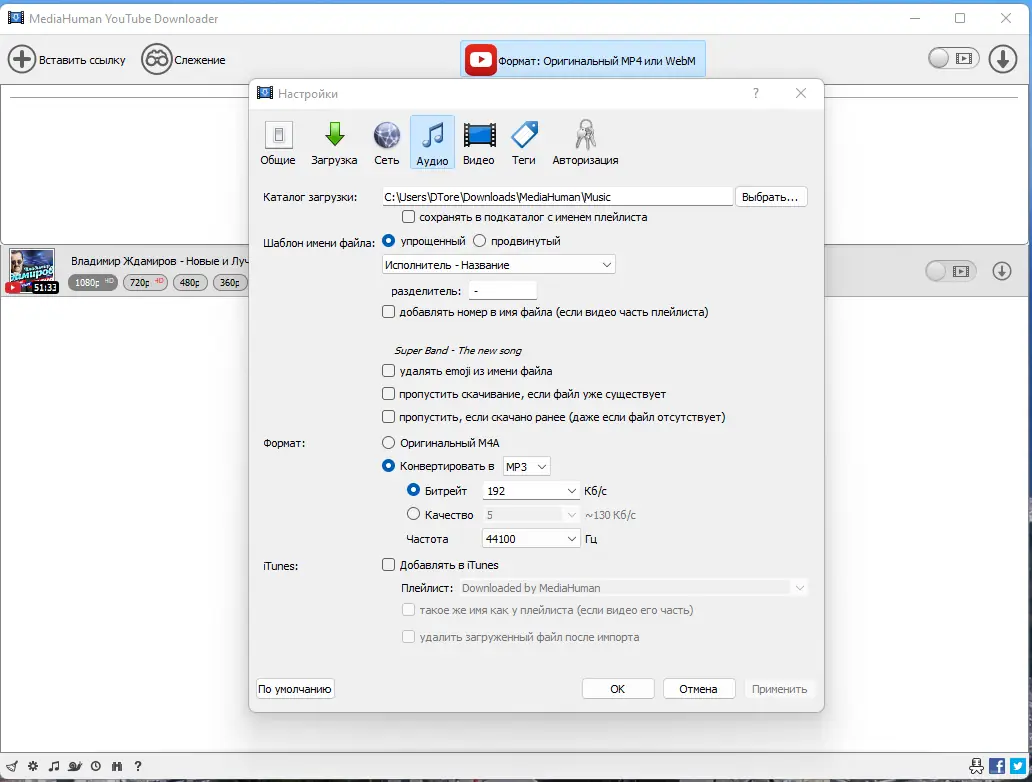Screen dimensions: 1032x782
Task: Select the упрощенный filename template option
Action: (388, 241)
